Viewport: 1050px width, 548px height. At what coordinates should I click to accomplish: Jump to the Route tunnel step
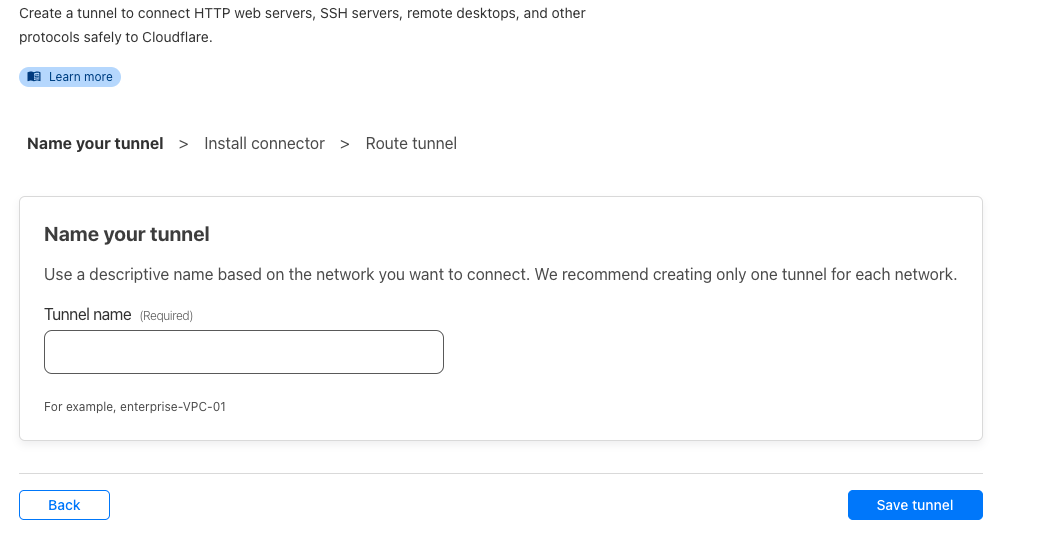coord(411,143)
